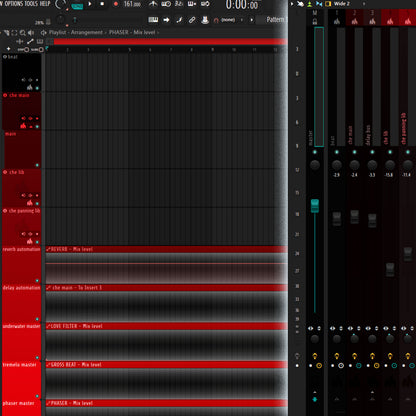Click the yellow lamp icon on delay bus track
The width and height of the screenshot is (416, 416).
click(x=372, y=356)
